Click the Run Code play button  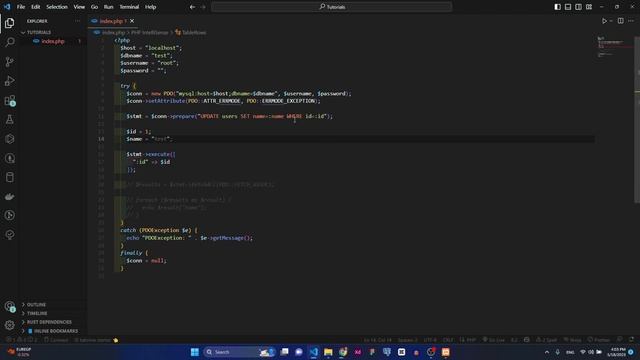604,21
